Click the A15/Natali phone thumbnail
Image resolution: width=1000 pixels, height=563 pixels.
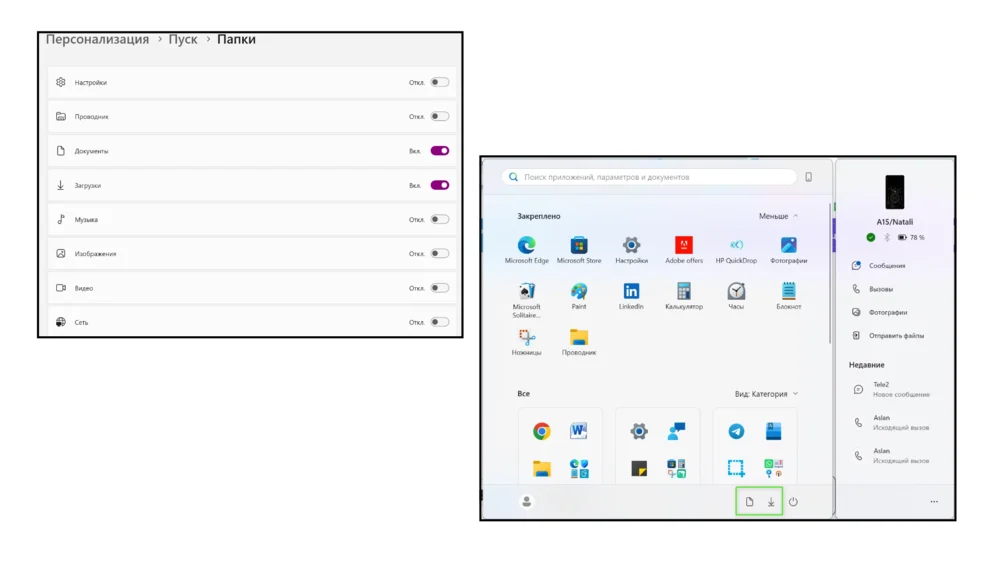tap(894, 192)
